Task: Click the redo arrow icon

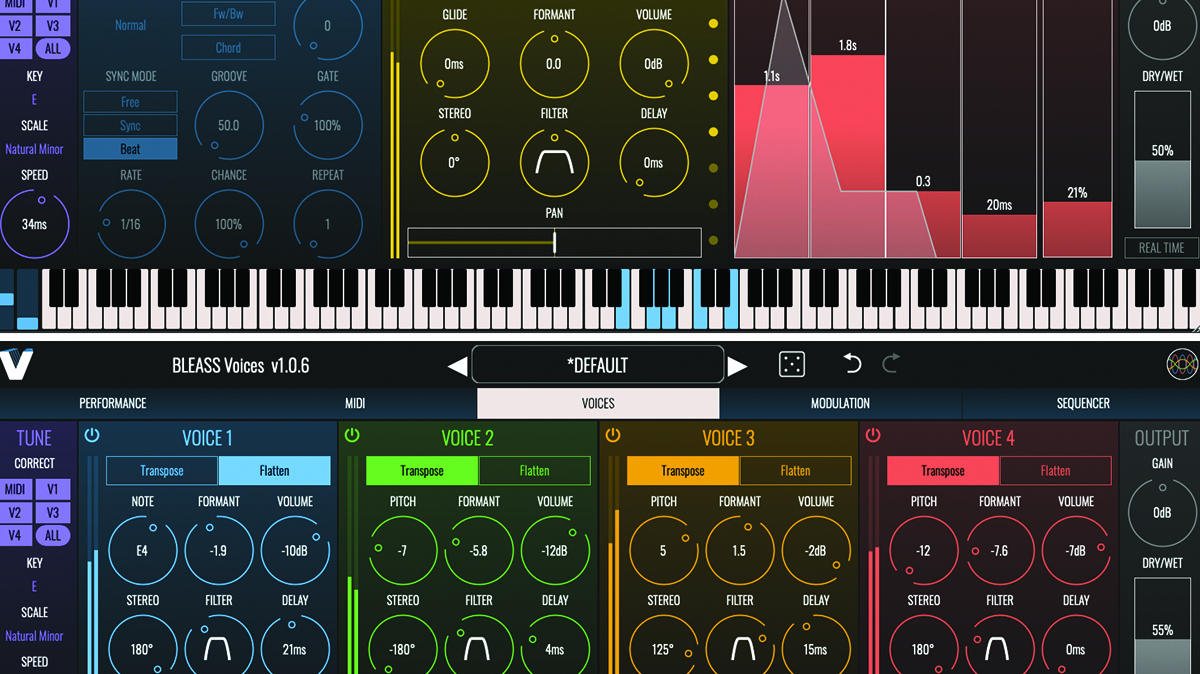Action: pyautogui.click(x=890, y=363)
